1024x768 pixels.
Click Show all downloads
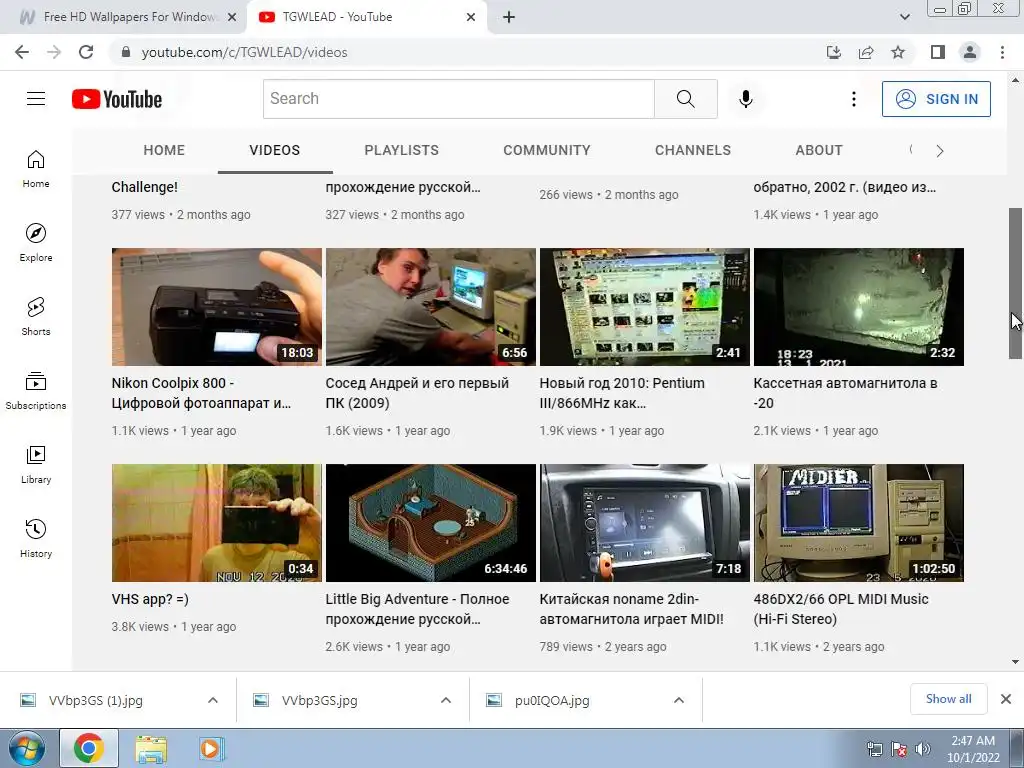tap(948, 699)
